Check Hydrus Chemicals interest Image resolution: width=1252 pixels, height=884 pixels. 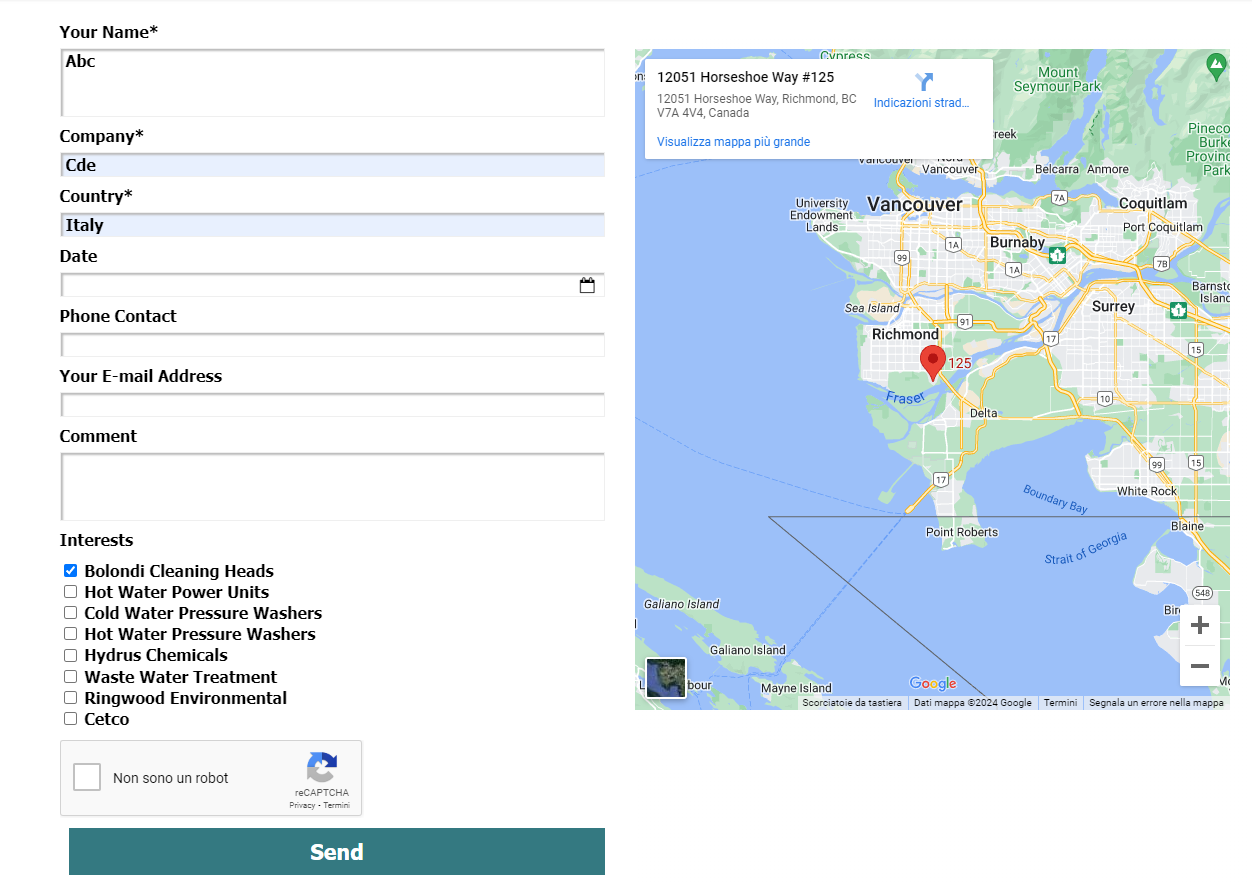point(70,656)
